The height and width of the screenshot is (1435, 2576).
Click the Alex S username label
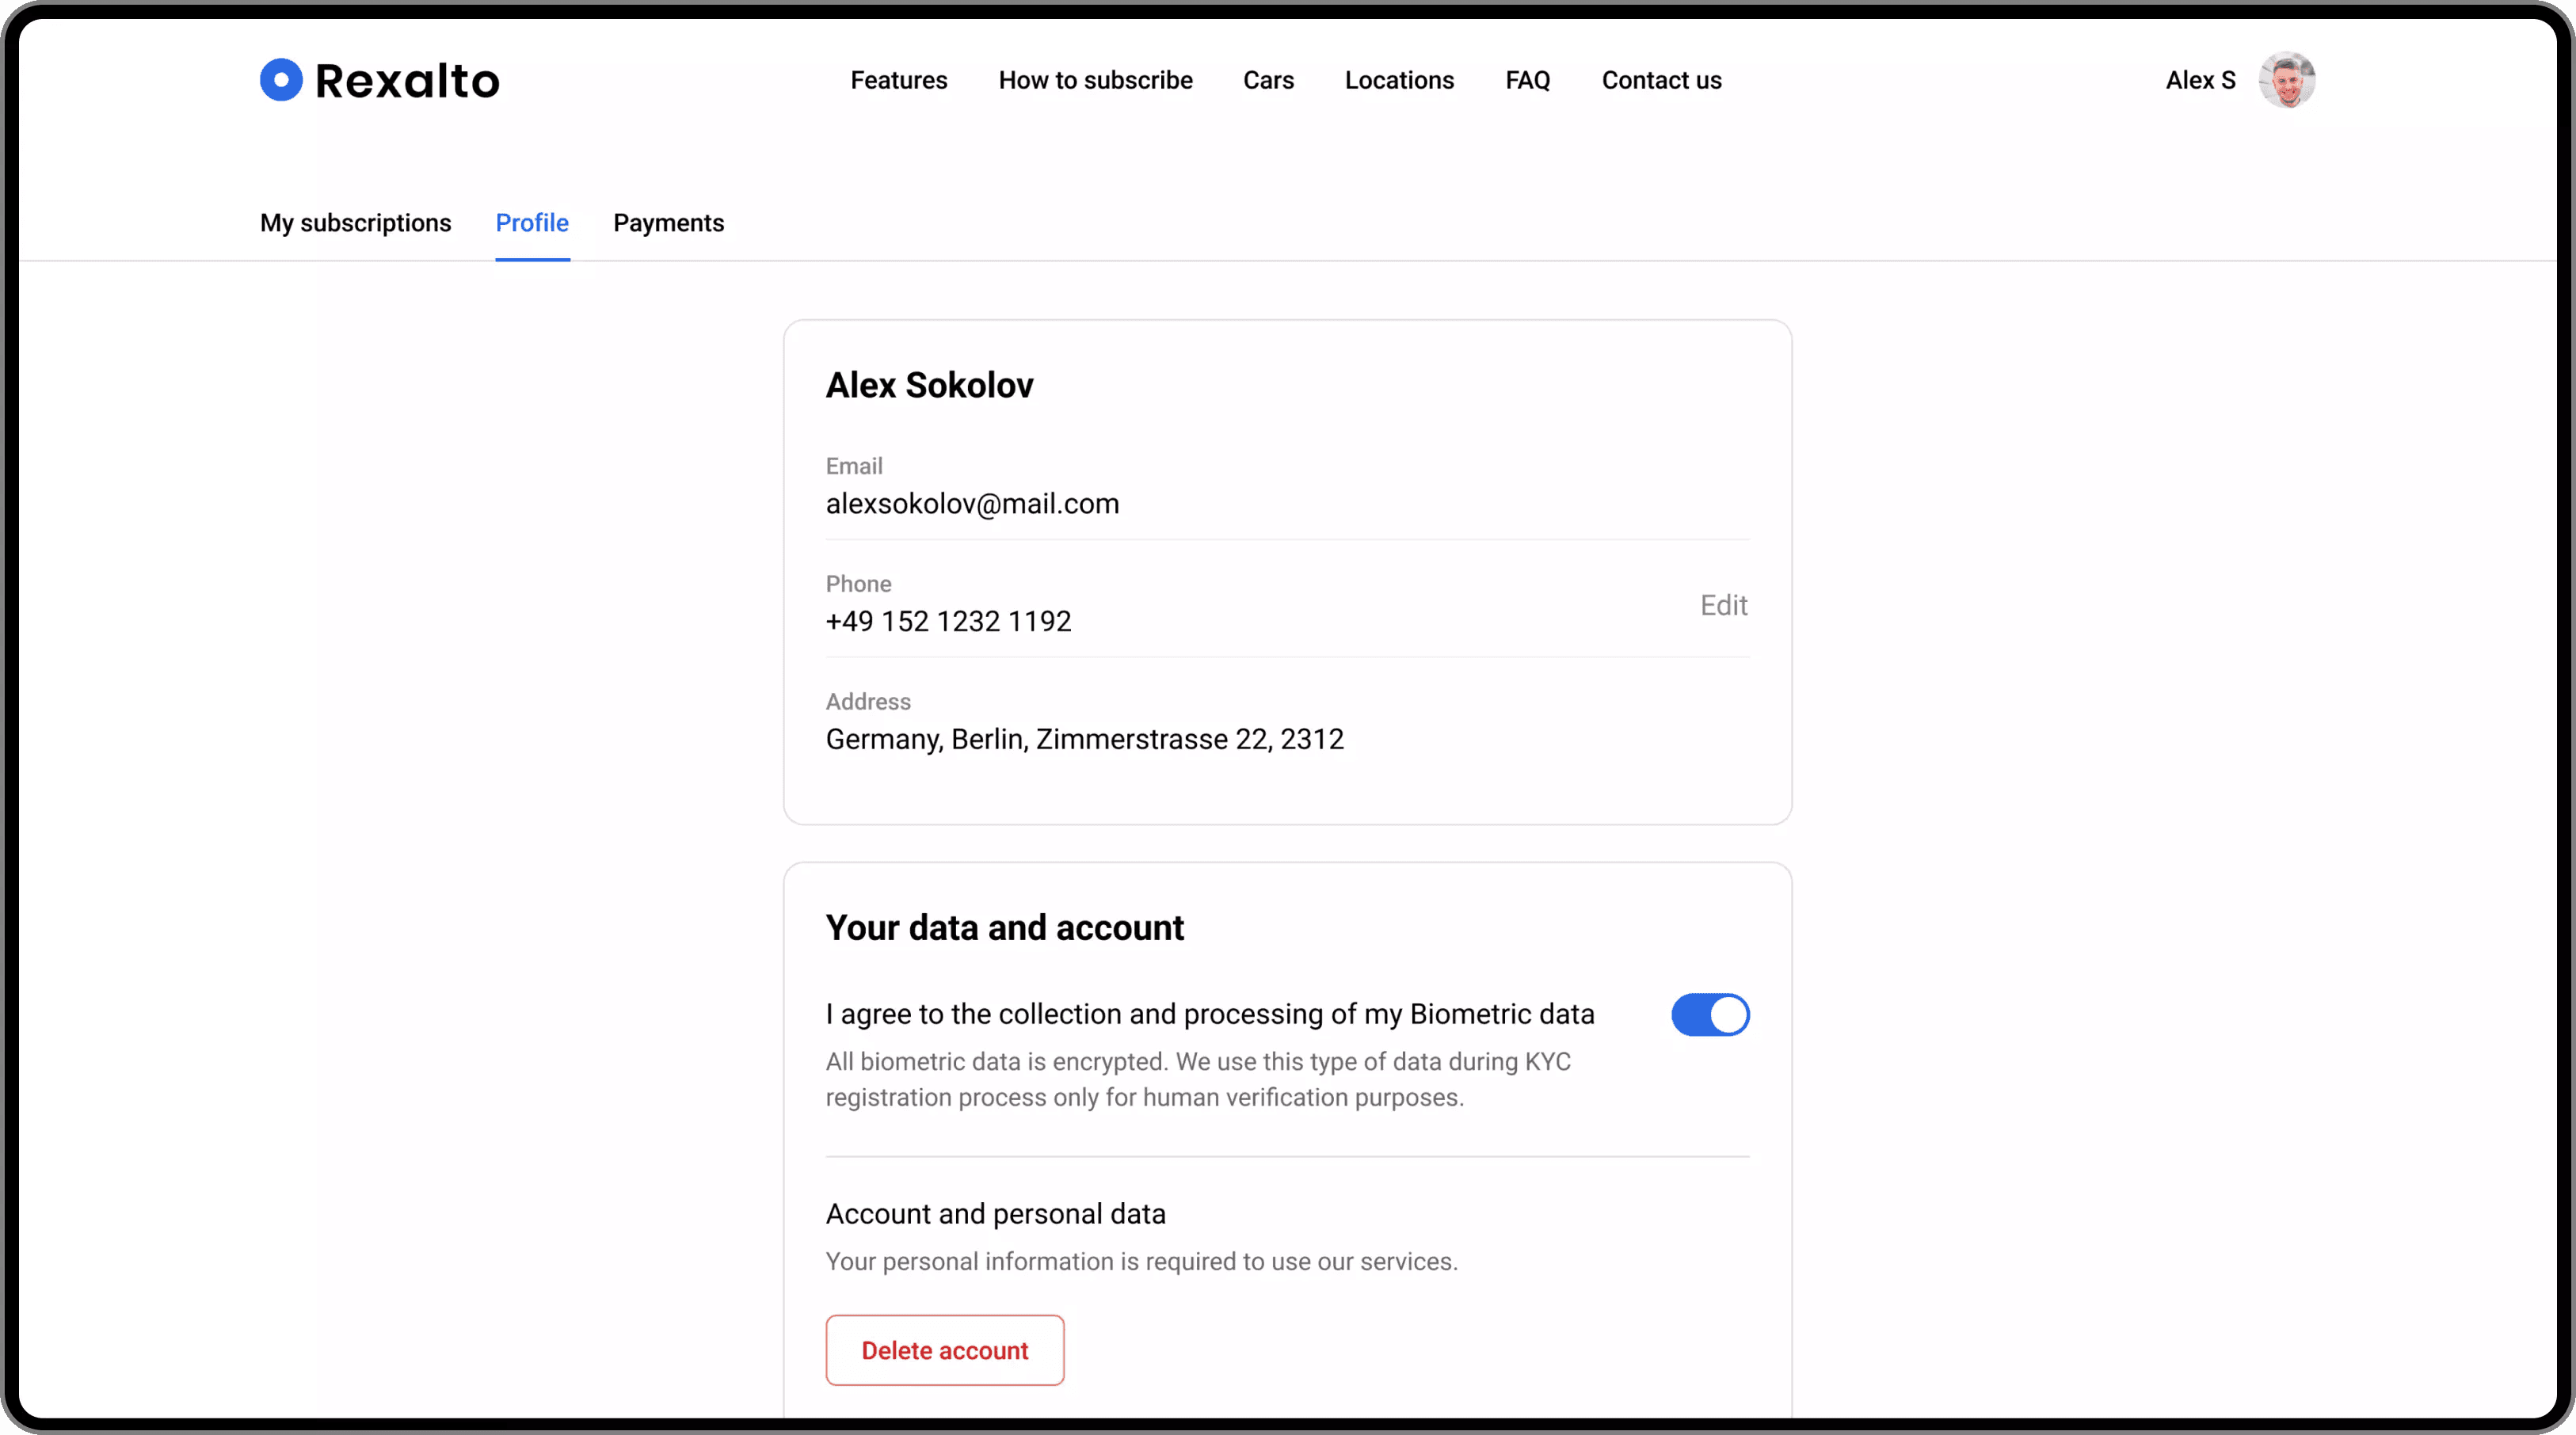pos(2200,80)
